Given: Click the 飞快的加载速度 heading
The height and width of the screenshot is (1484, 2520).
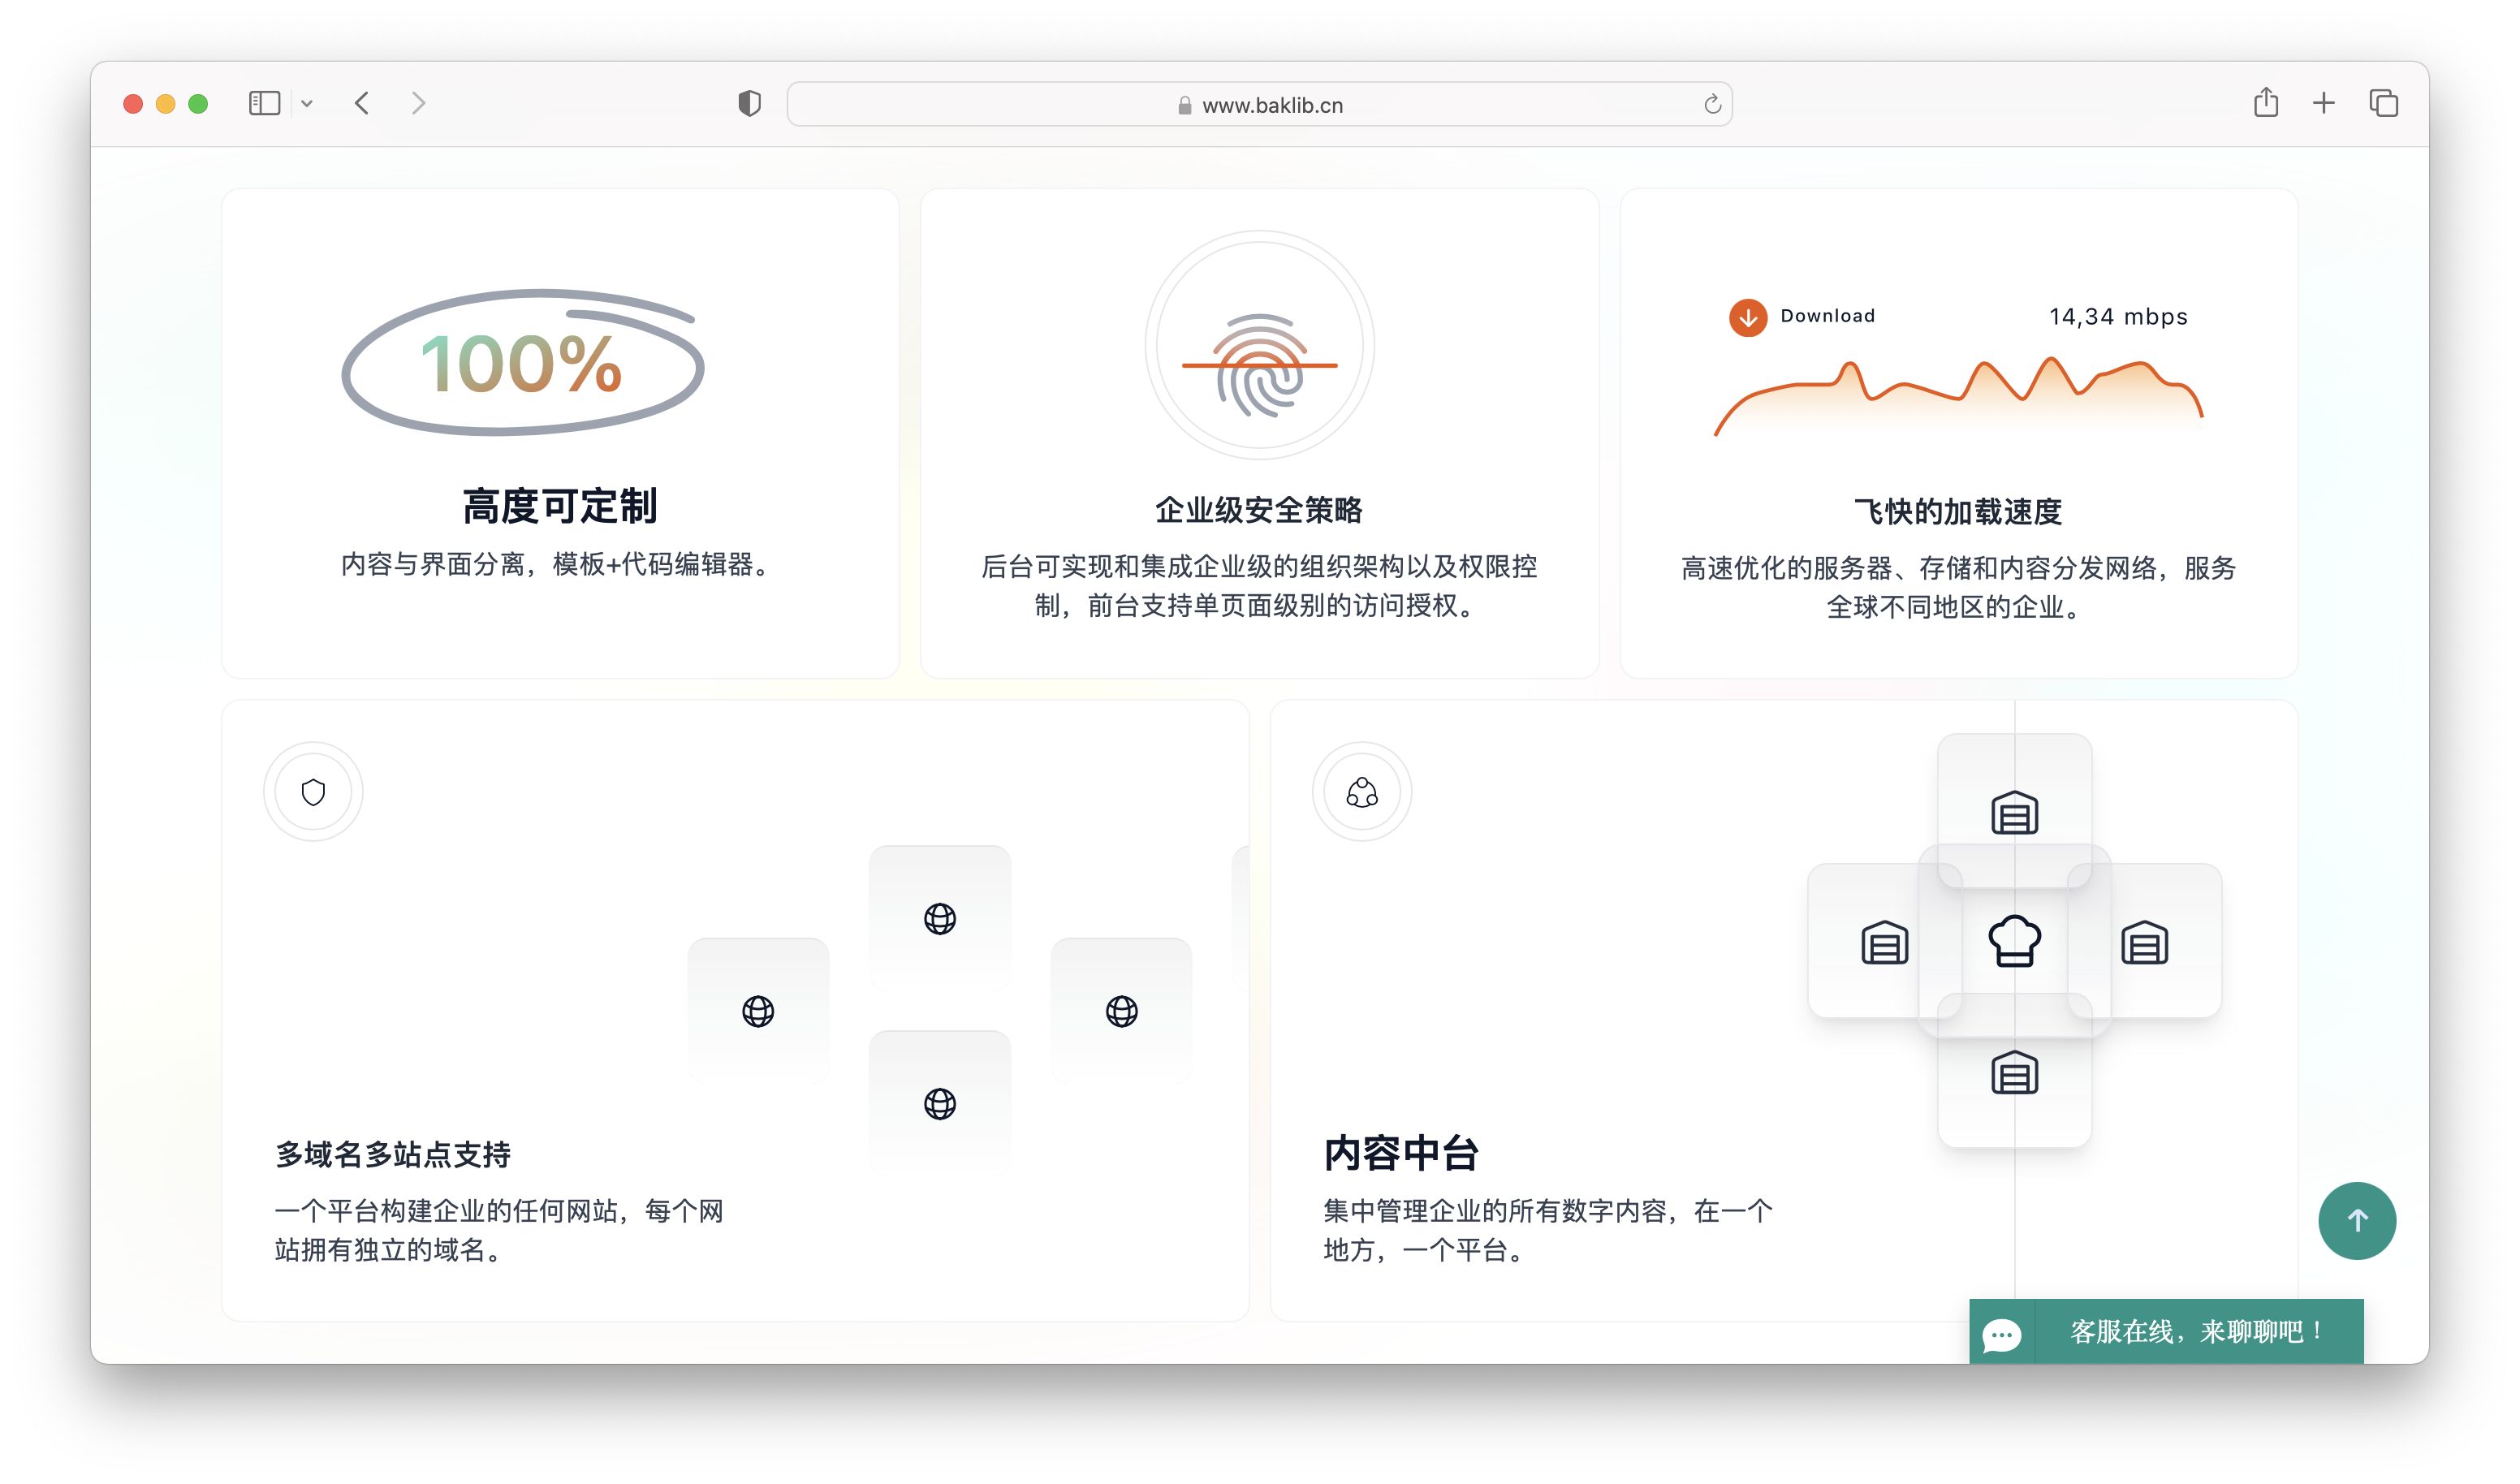Looking at the screenshot, I should coord(1958,511).
